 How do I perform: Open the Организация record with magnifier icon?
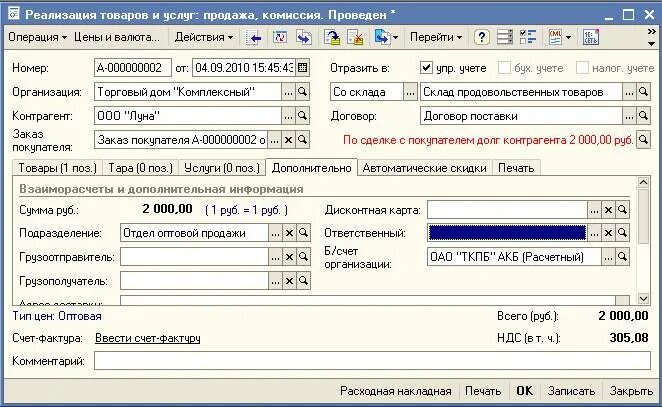pos(302,92)
